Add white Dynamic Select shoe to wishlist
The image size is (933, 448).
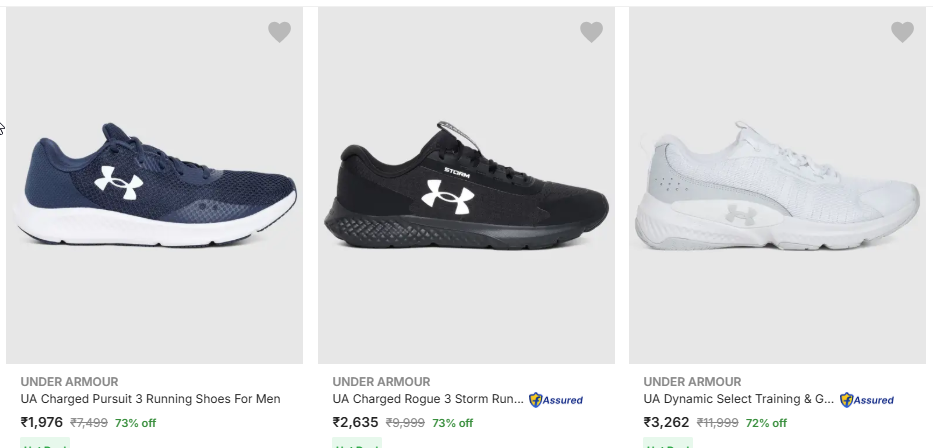[902, 32]
